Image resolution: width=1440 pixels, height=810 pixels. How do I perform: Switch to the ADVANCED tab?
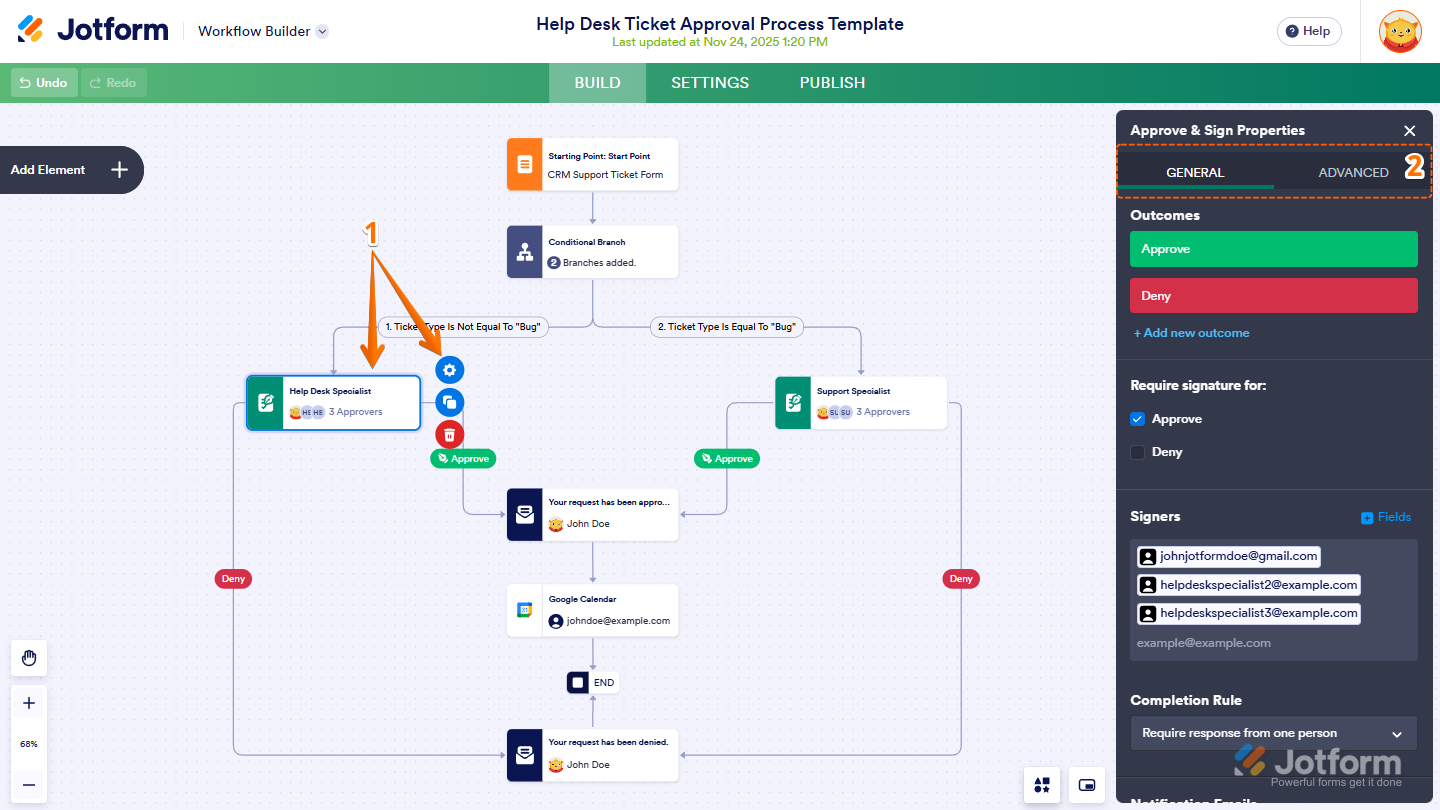[x=1353, y=172]
